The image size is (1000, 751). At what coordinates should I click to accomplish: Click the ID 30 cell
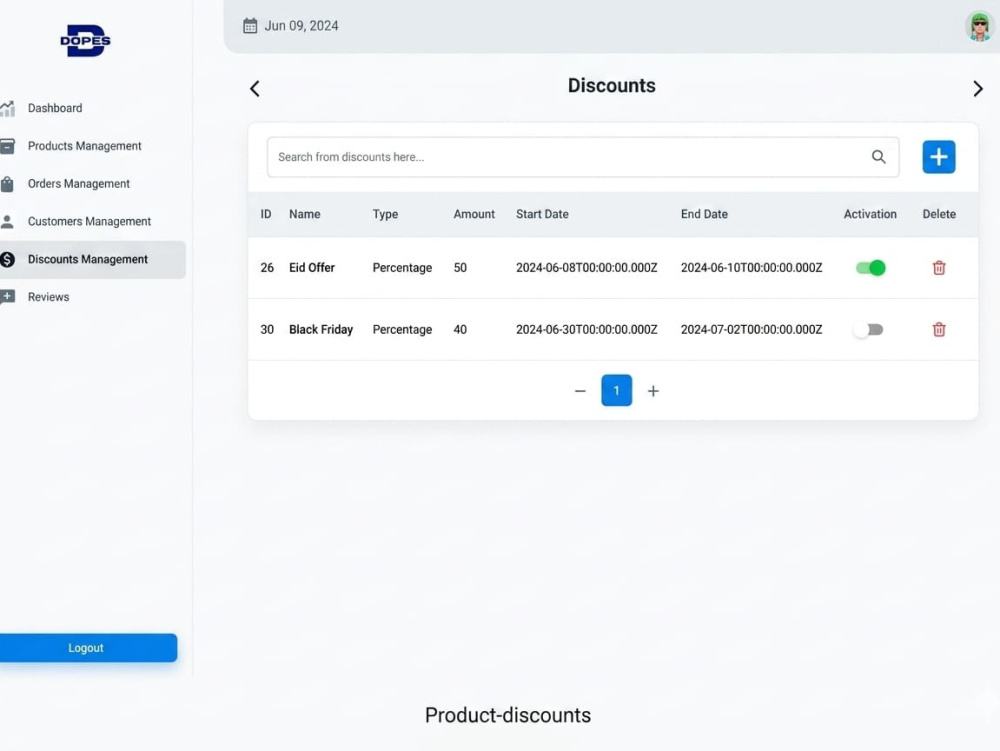tap(267, 330)
